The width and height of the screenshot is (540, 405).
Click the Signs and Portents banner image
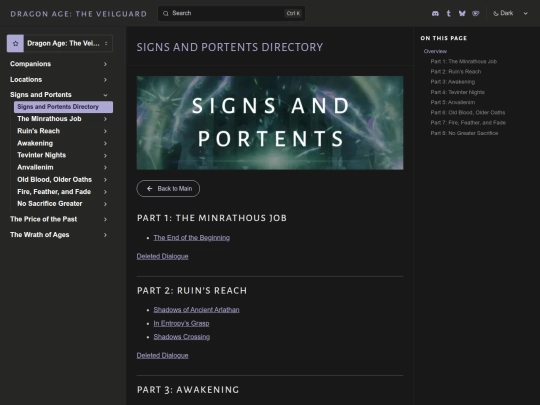pyautogui.click(x=270, y=123)
